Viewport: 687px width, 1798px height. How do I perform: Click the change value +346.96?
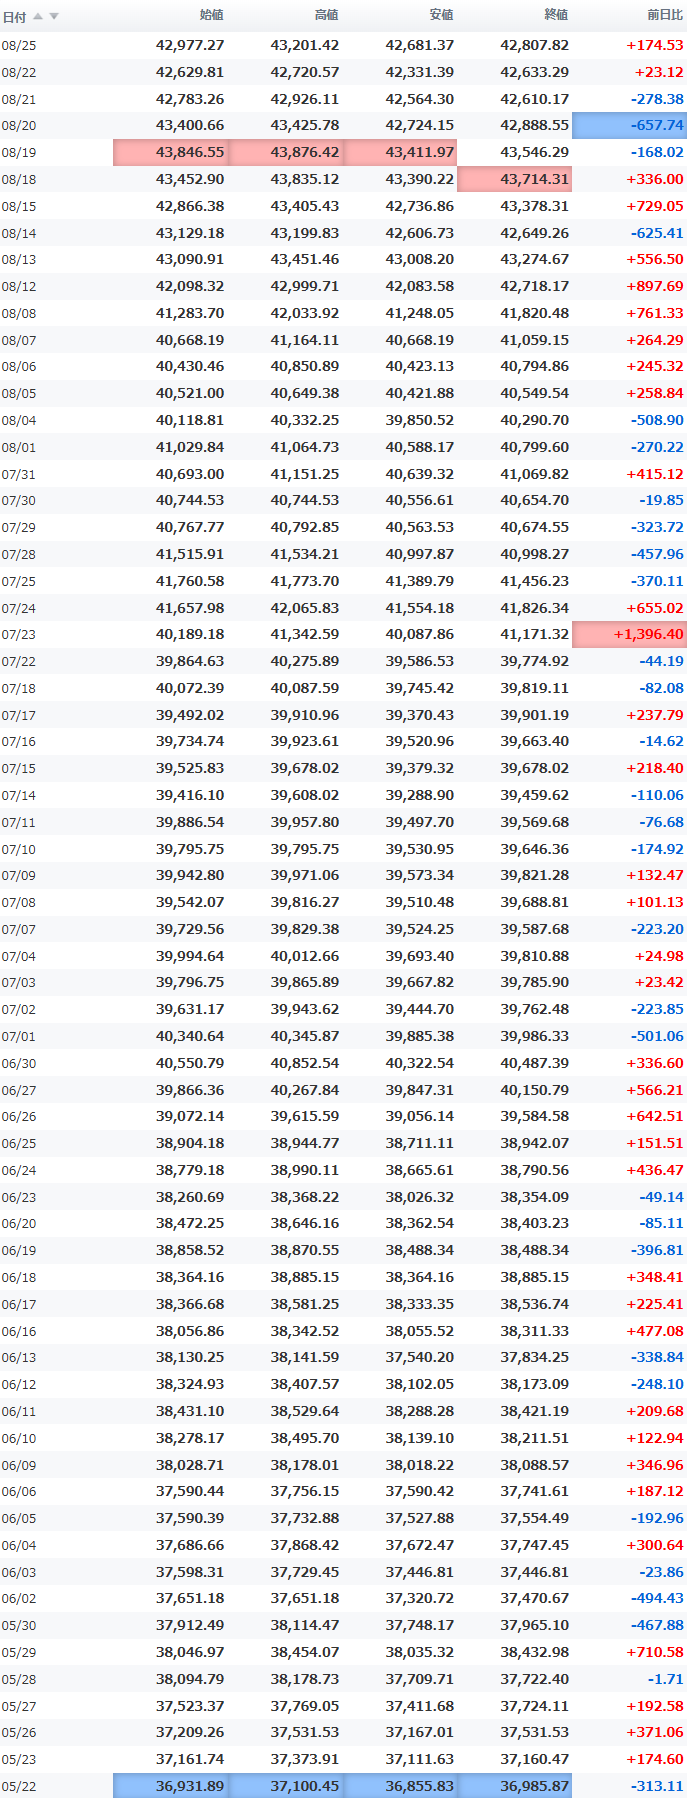point(655,1464)
